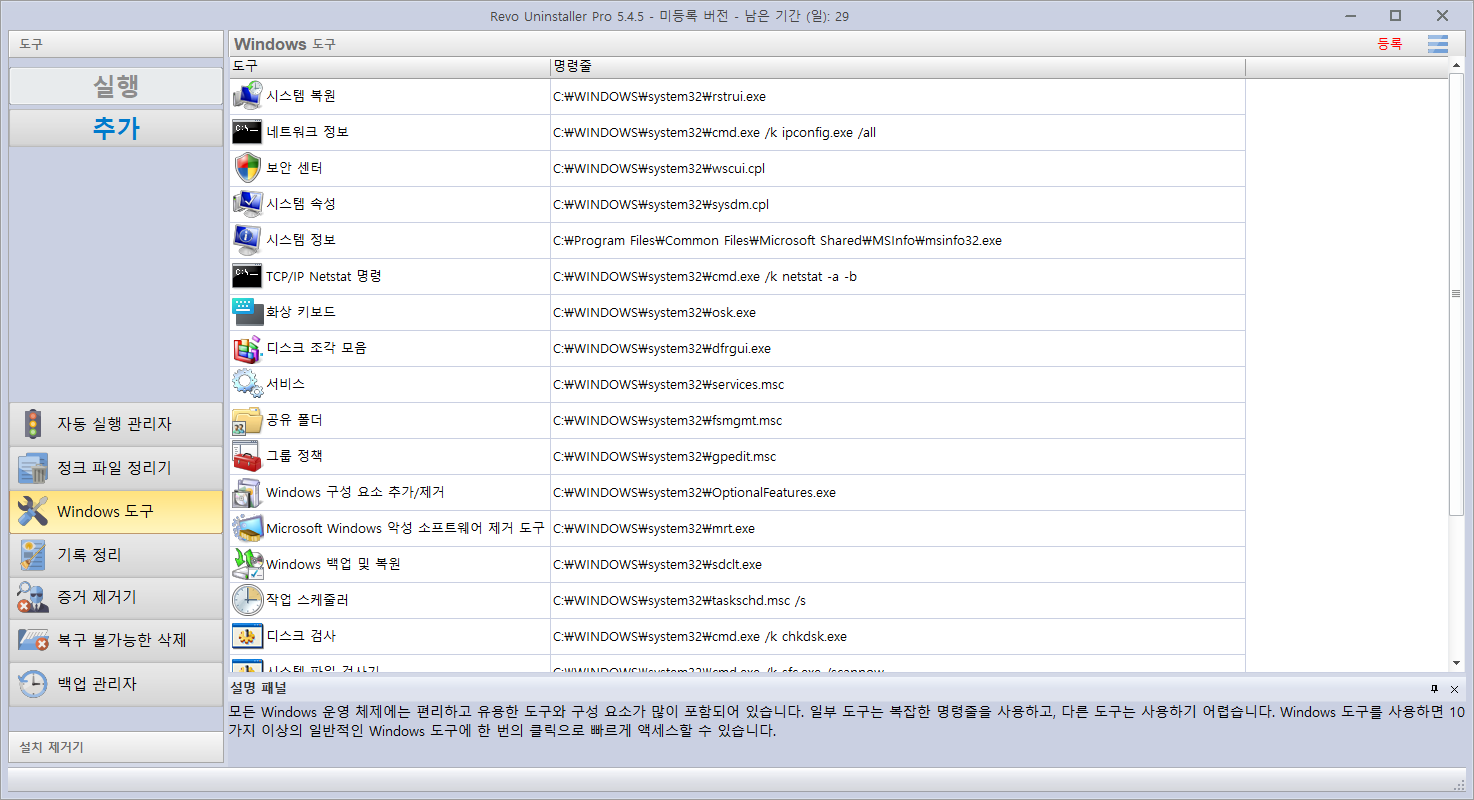Select the OptionalFeatures.exe command cell
1474x800 pixels.
pyautogui.click(x=898, y=493)
